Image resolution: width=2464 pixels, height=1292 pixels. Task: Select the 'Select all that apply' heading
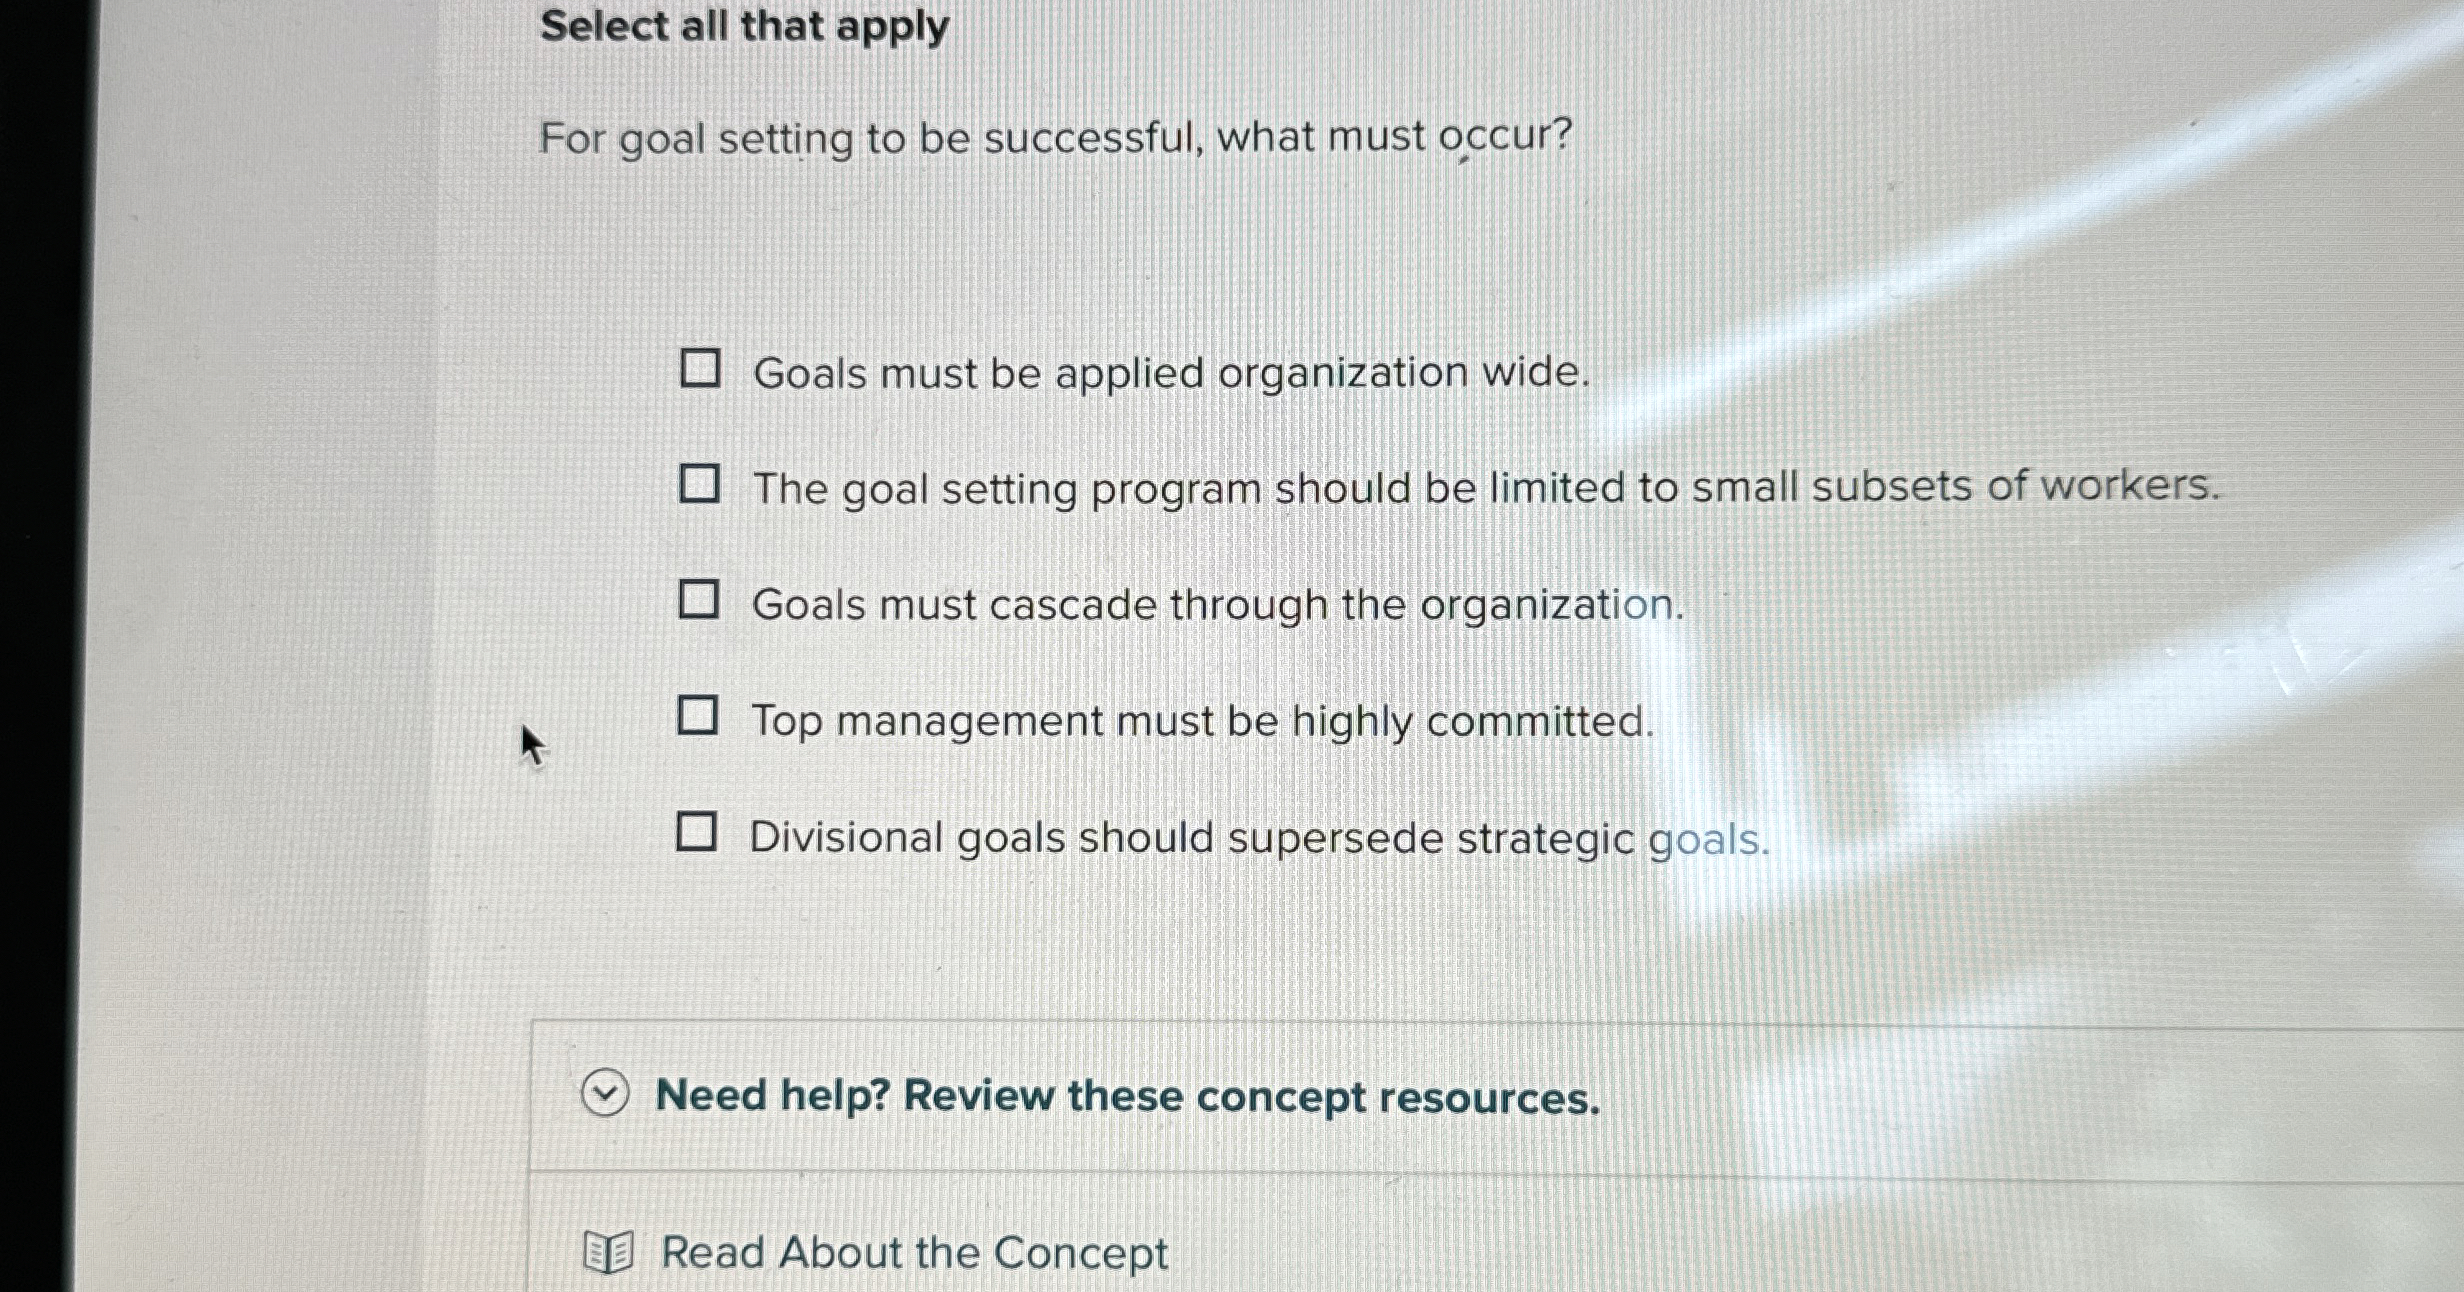[742, 25]
